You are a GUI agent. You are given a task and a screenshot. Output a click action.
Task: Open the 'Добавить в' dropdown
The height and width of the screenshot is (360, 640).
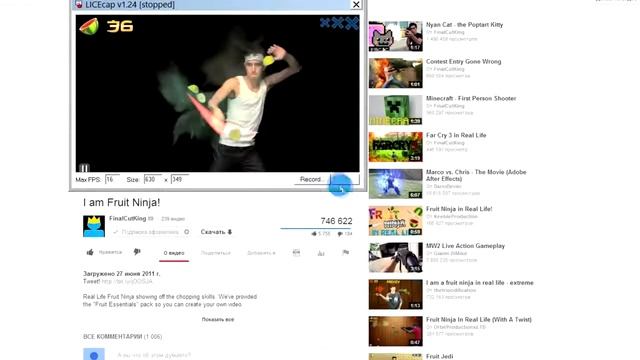(x=261, y=253)
